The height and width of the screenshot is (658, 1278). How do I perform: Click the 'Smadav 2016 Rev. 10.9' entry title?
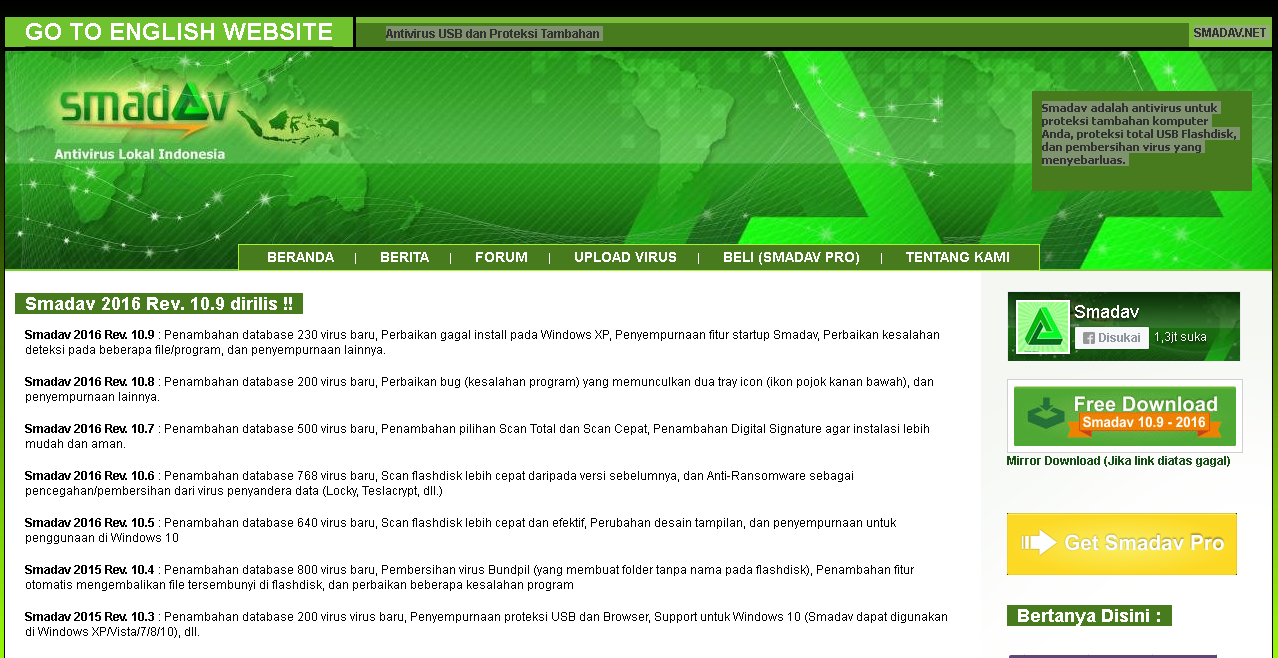pos(90,335)
